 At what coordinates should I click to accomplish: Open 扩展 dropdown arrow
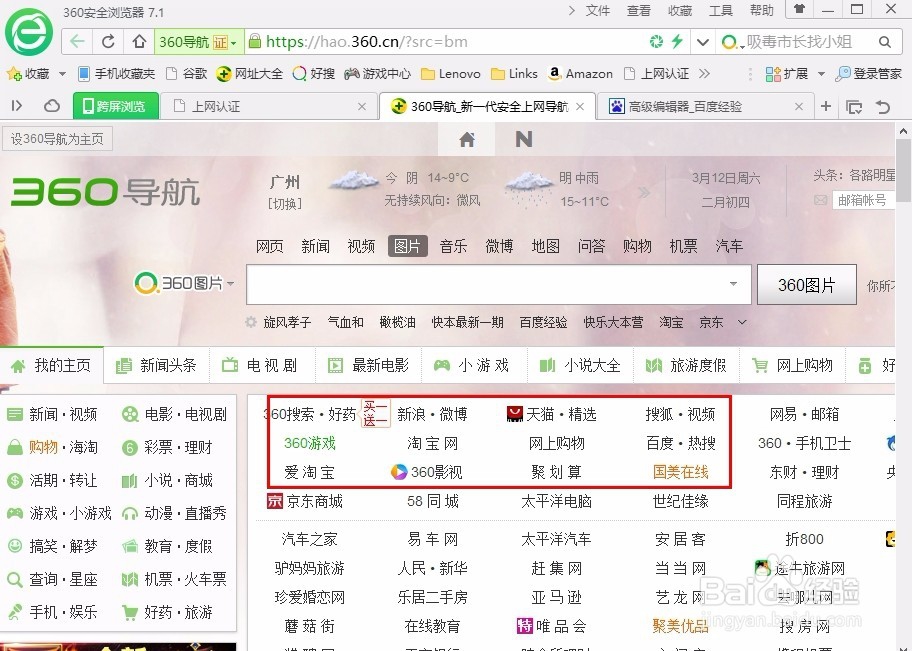click(x=821, y=74)
